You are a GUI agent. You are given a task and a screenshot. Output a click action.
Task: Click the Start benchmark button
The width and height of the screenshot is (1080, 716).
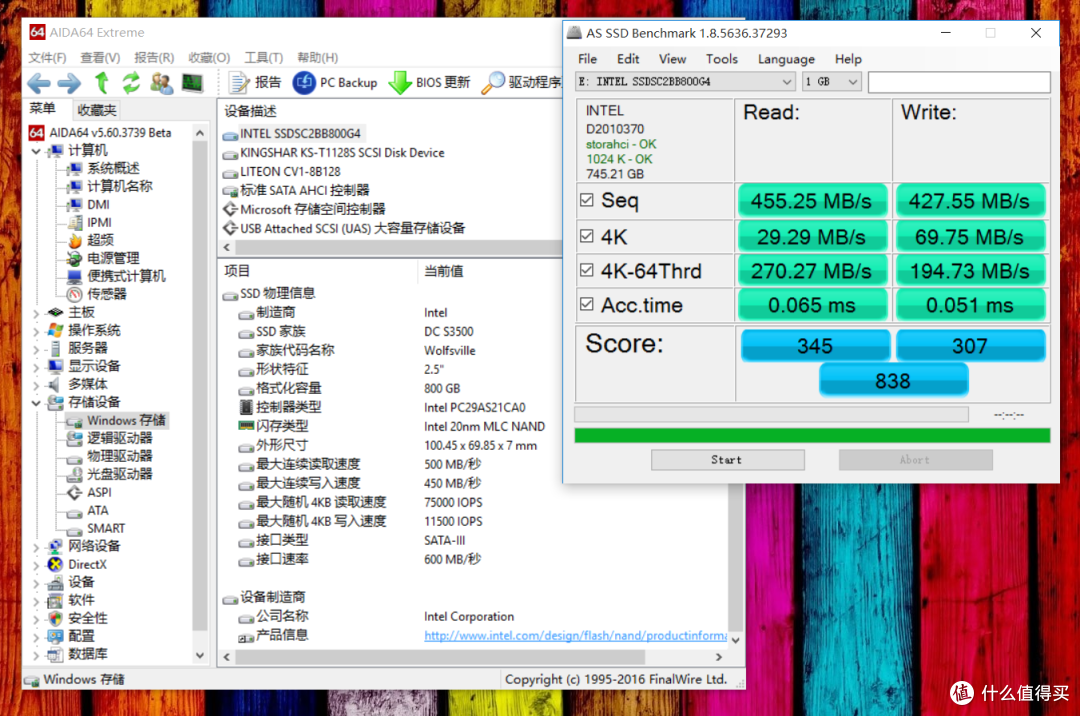click(x=727, y=460)
